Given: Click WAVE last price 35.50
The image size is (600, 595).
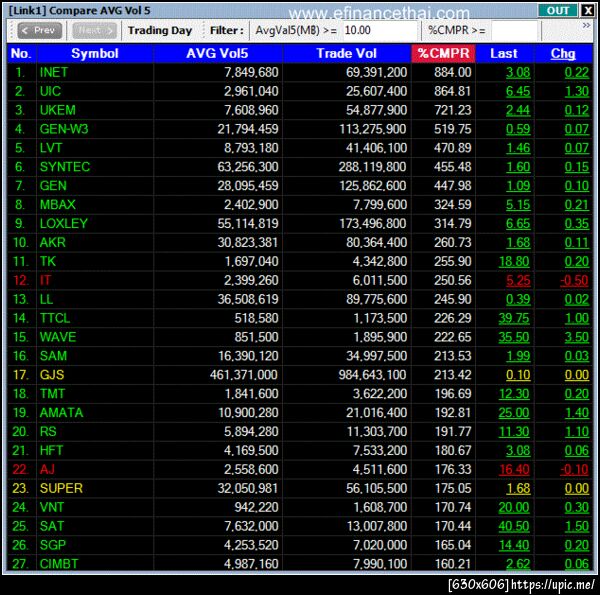Looking at the screenshot, I should pos(514,337).
